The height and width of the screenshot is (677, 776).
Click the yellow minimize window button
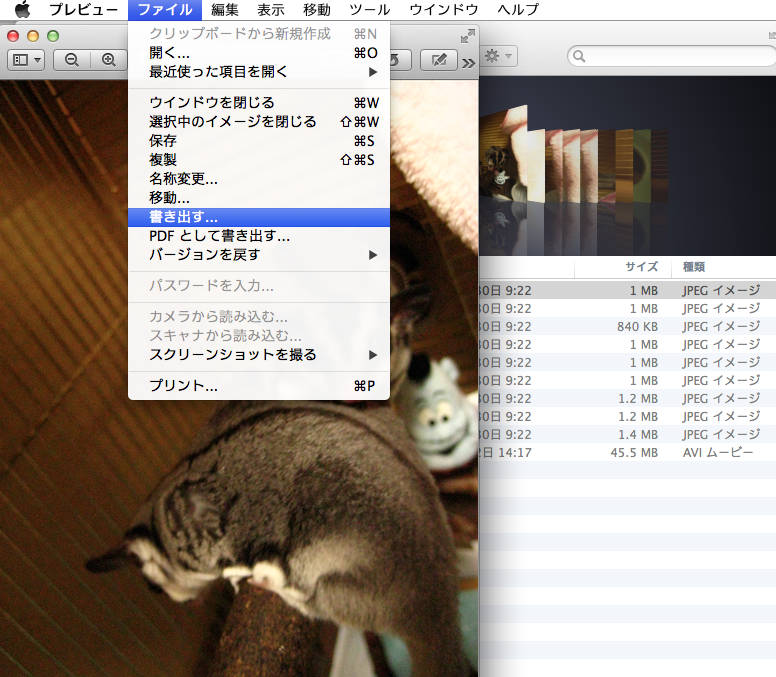pos(33,36)
